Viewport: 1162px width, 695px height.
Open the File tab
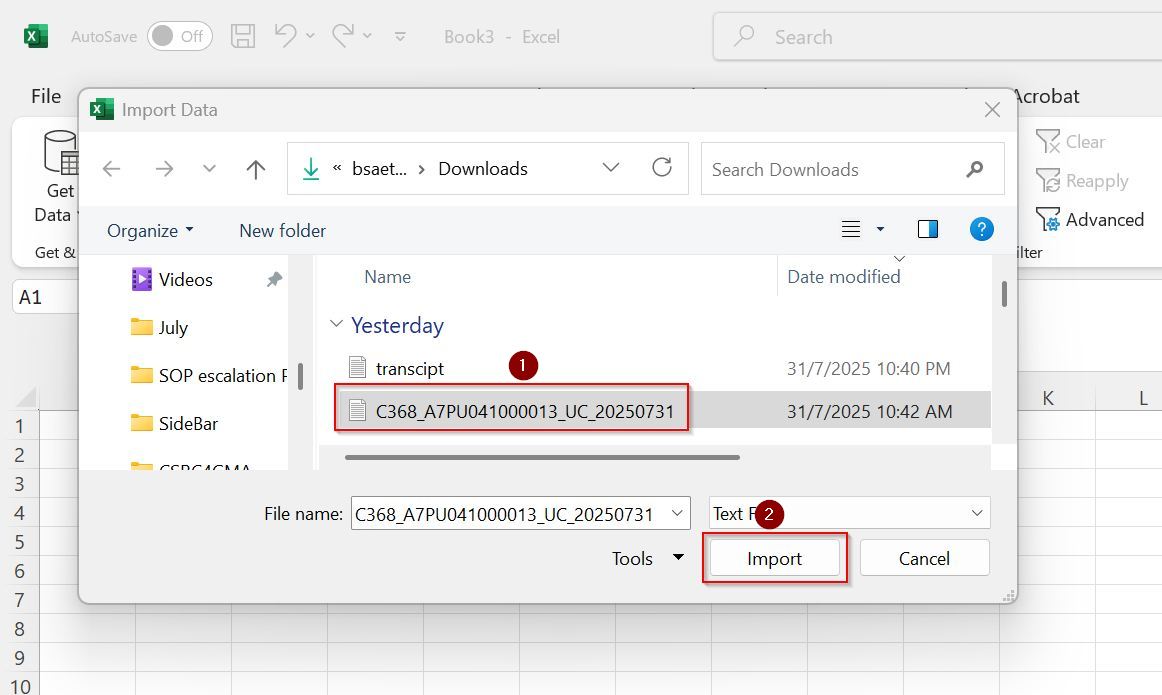point(46,96)
